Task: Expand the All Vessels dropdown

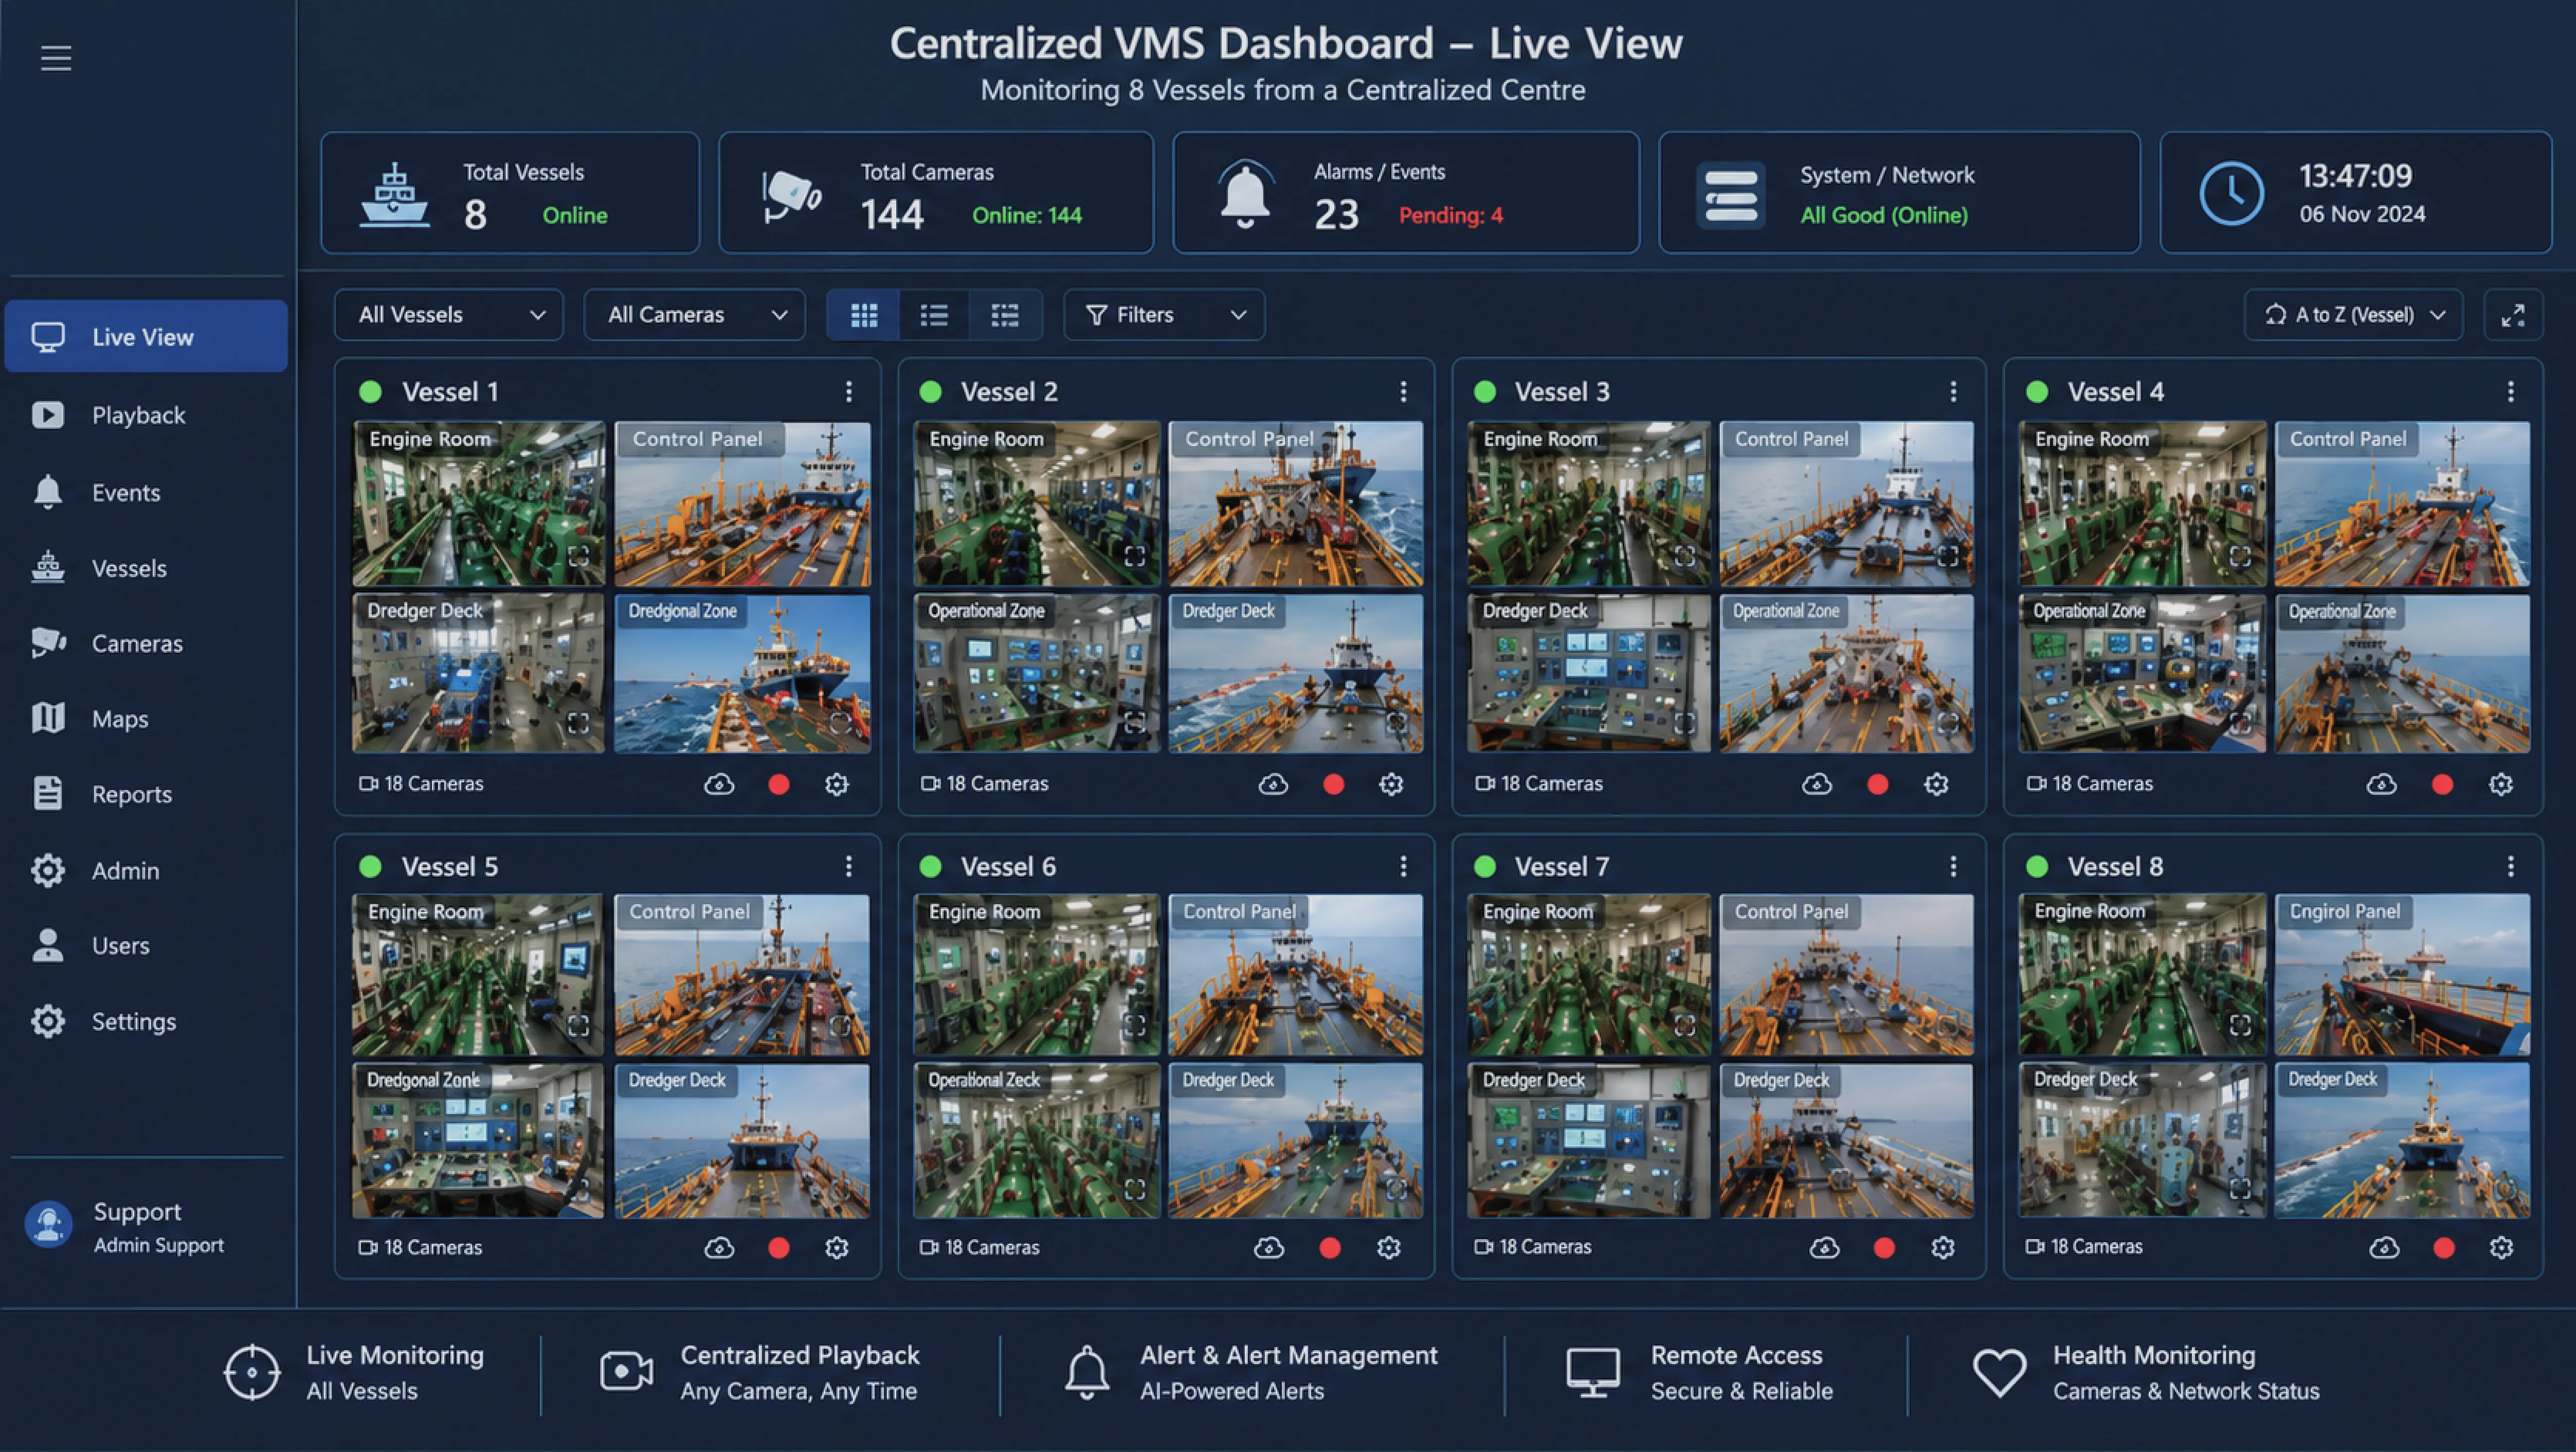Action: coord(449,315)
